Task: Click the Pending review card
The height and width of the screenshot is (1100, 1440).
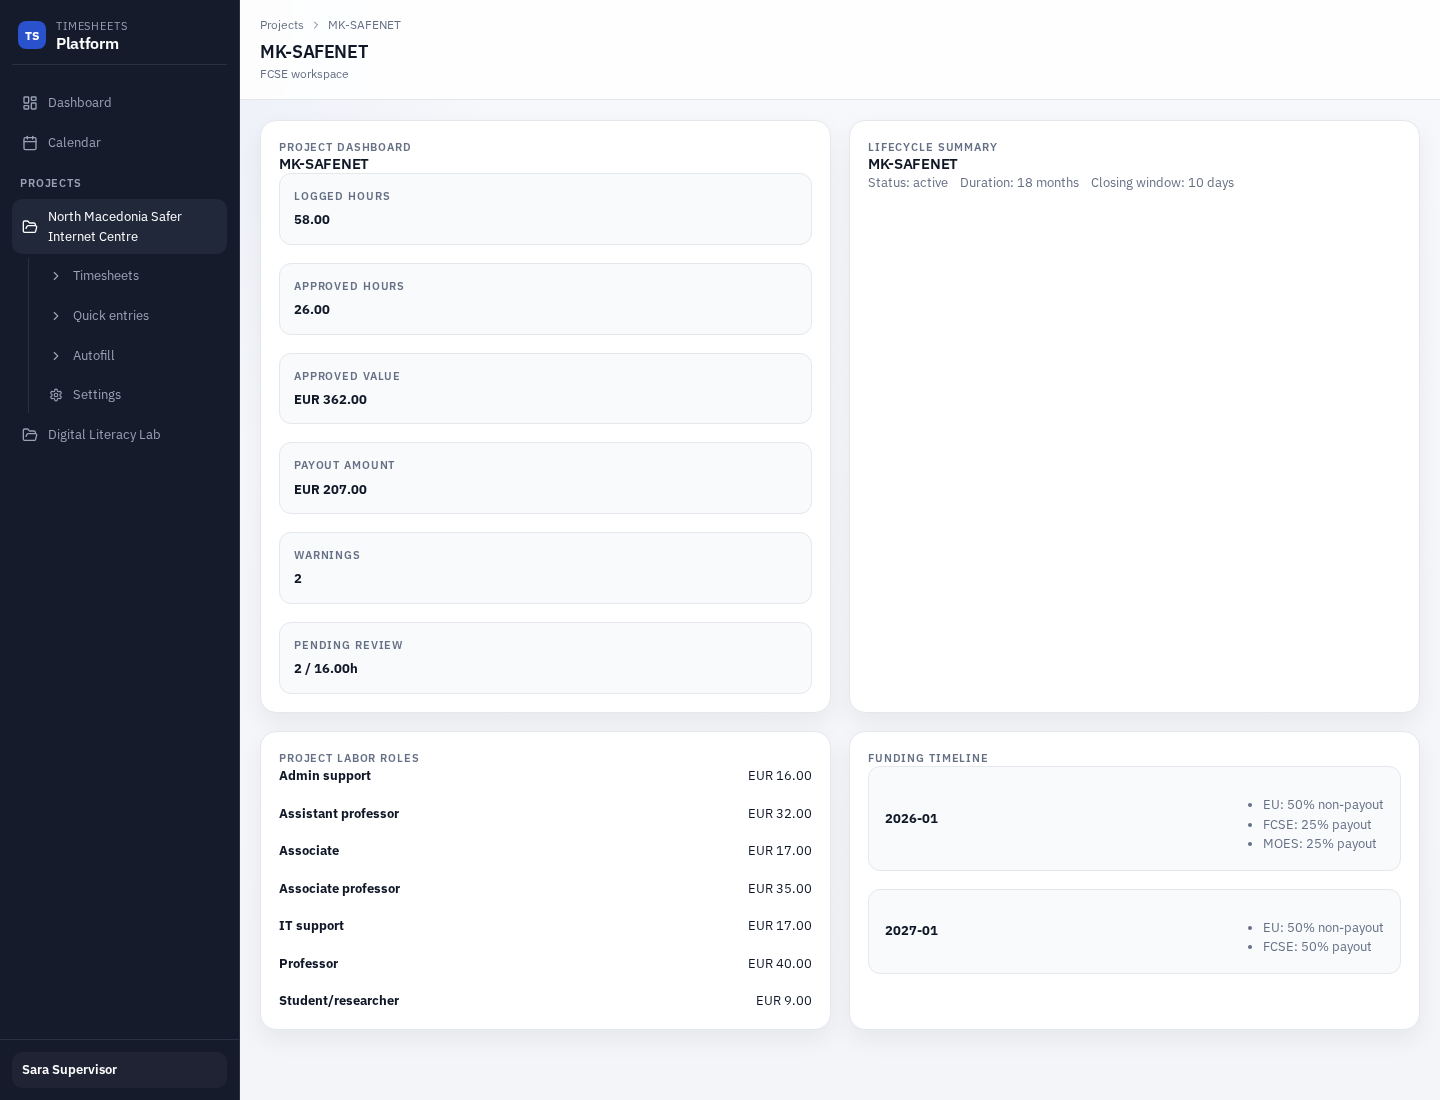Action: (x=545, y=658)
